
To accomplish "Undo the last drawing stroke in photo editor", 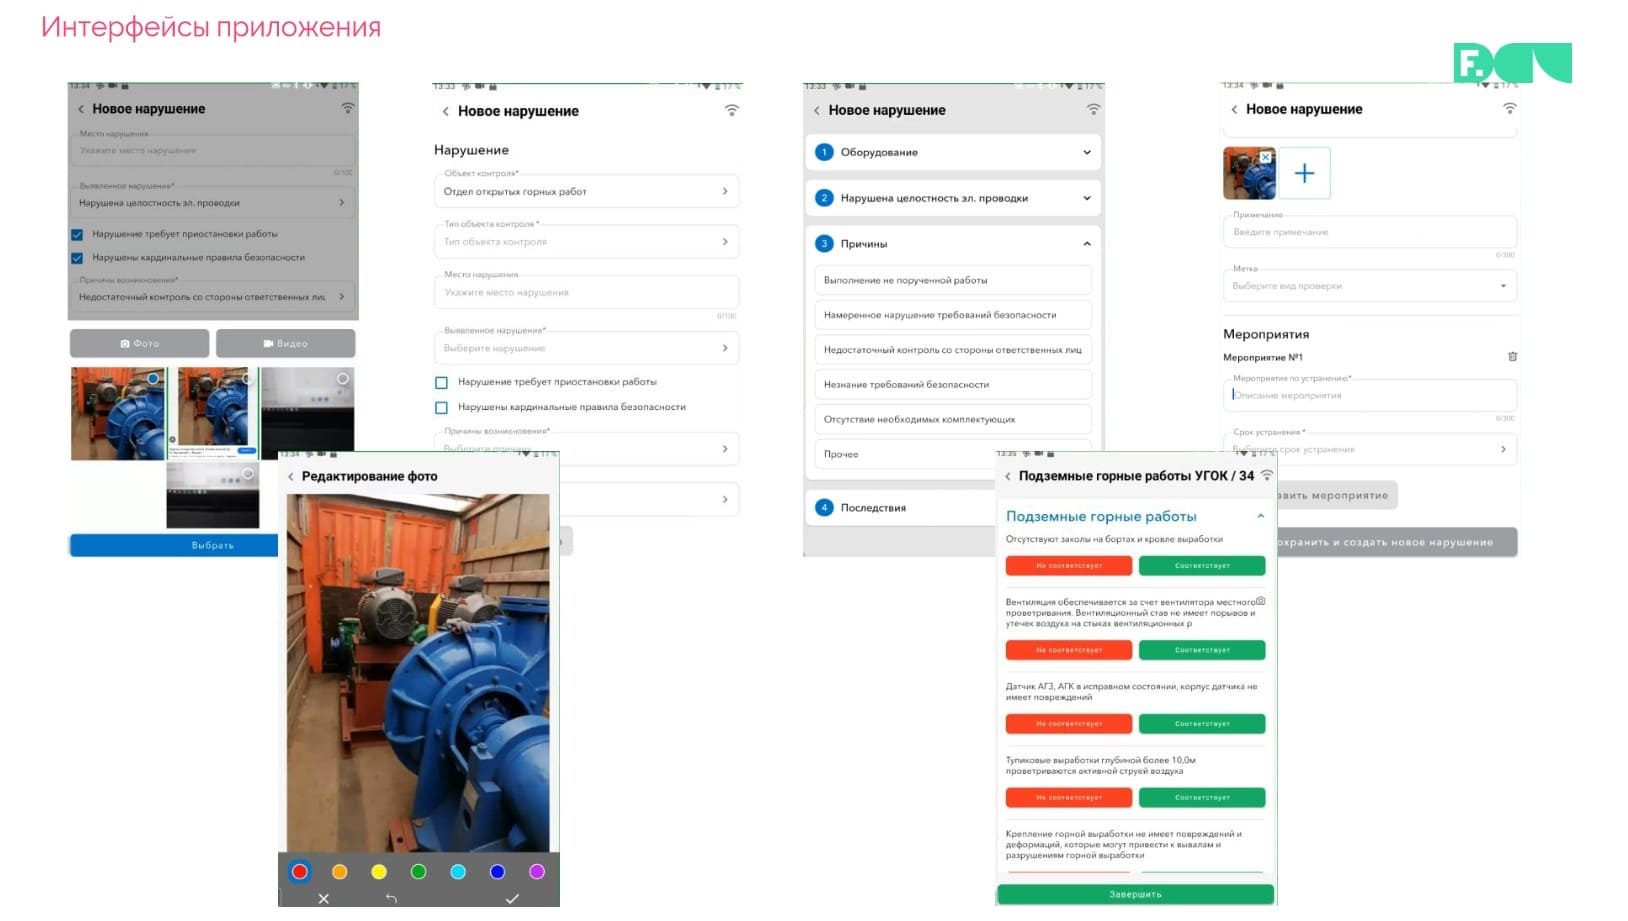I will coord(391,899).
